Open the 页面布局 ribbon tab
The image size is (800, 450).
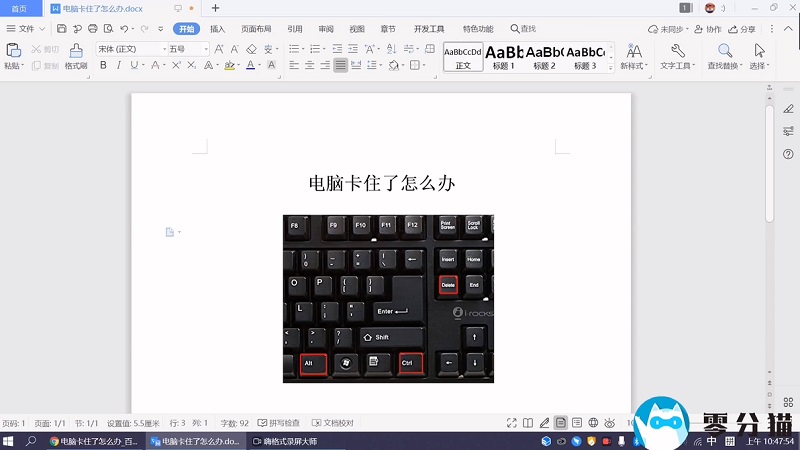(256, 29)
